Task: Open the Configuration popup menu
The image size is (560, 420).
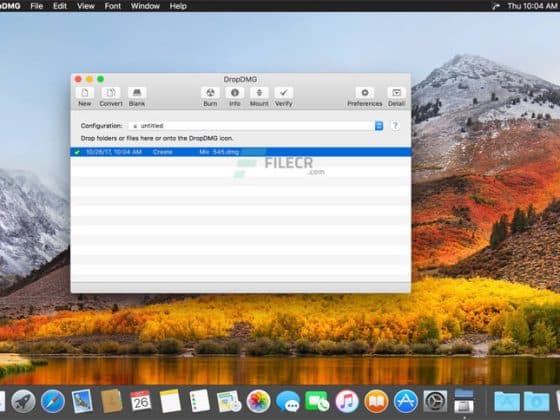Action: click(256, 126)
